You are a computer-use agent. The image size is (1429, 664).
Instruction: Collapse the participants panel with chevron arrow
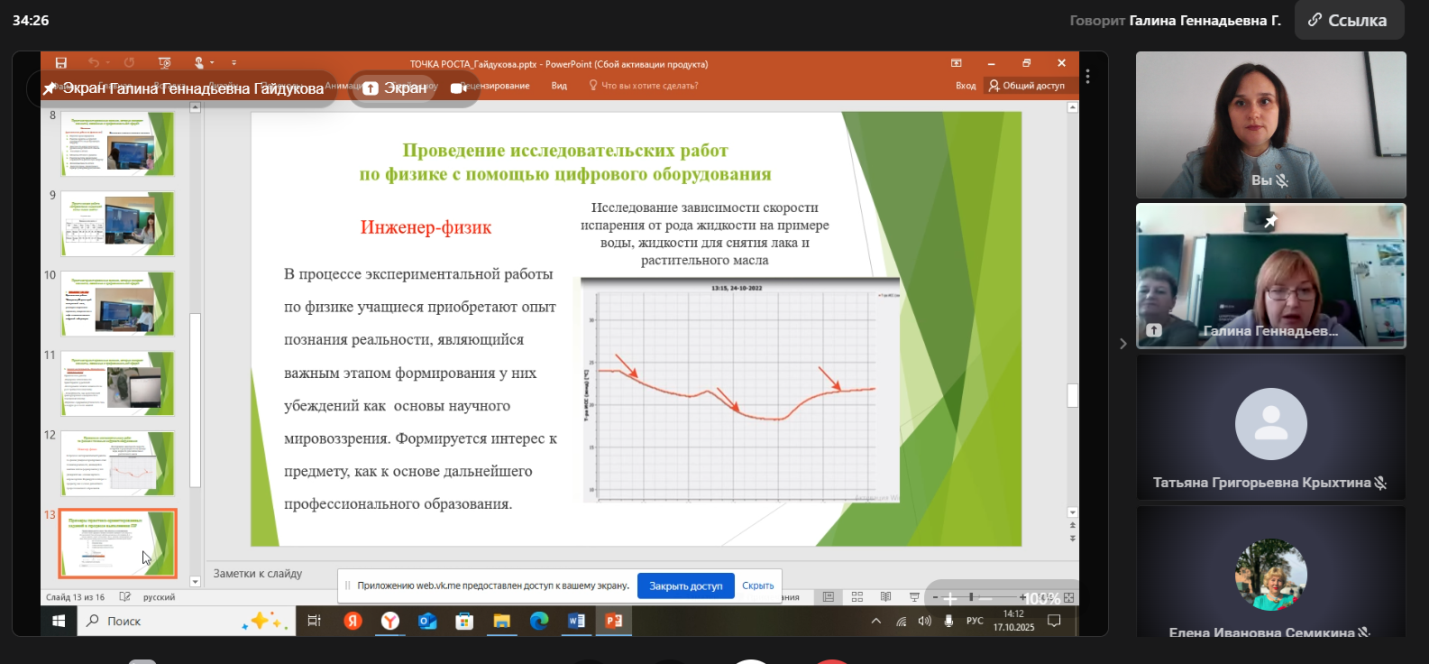(x=1122, y=344)
